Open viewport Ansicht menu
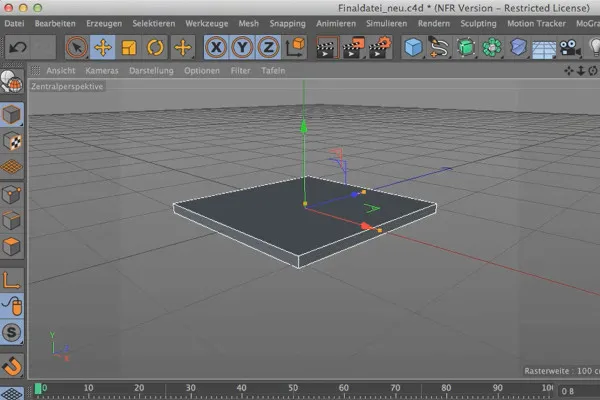600x400 pixels. tap(61, 70)
